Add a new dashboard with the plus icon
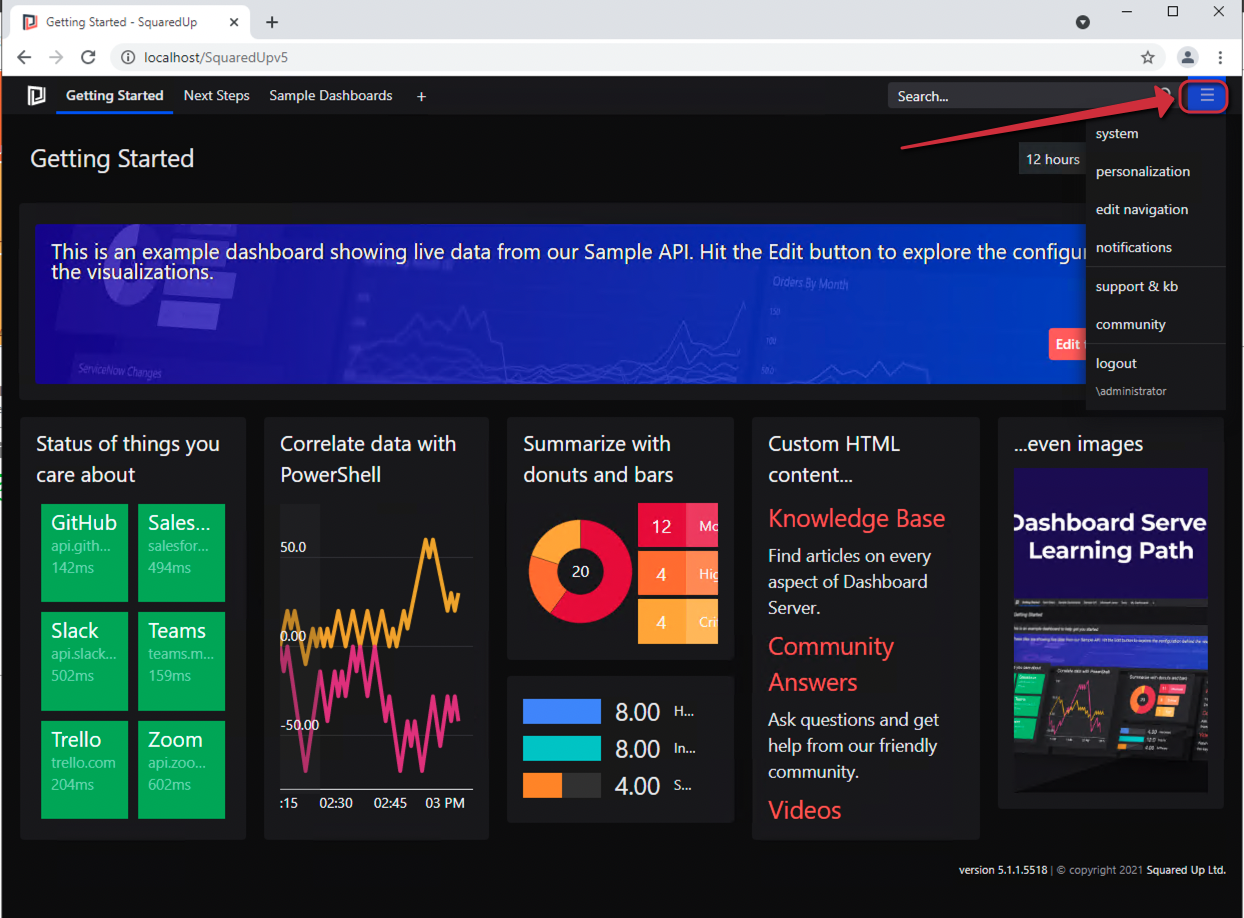The width and height of the screenshot is (1244, 918). coord(421,97)
